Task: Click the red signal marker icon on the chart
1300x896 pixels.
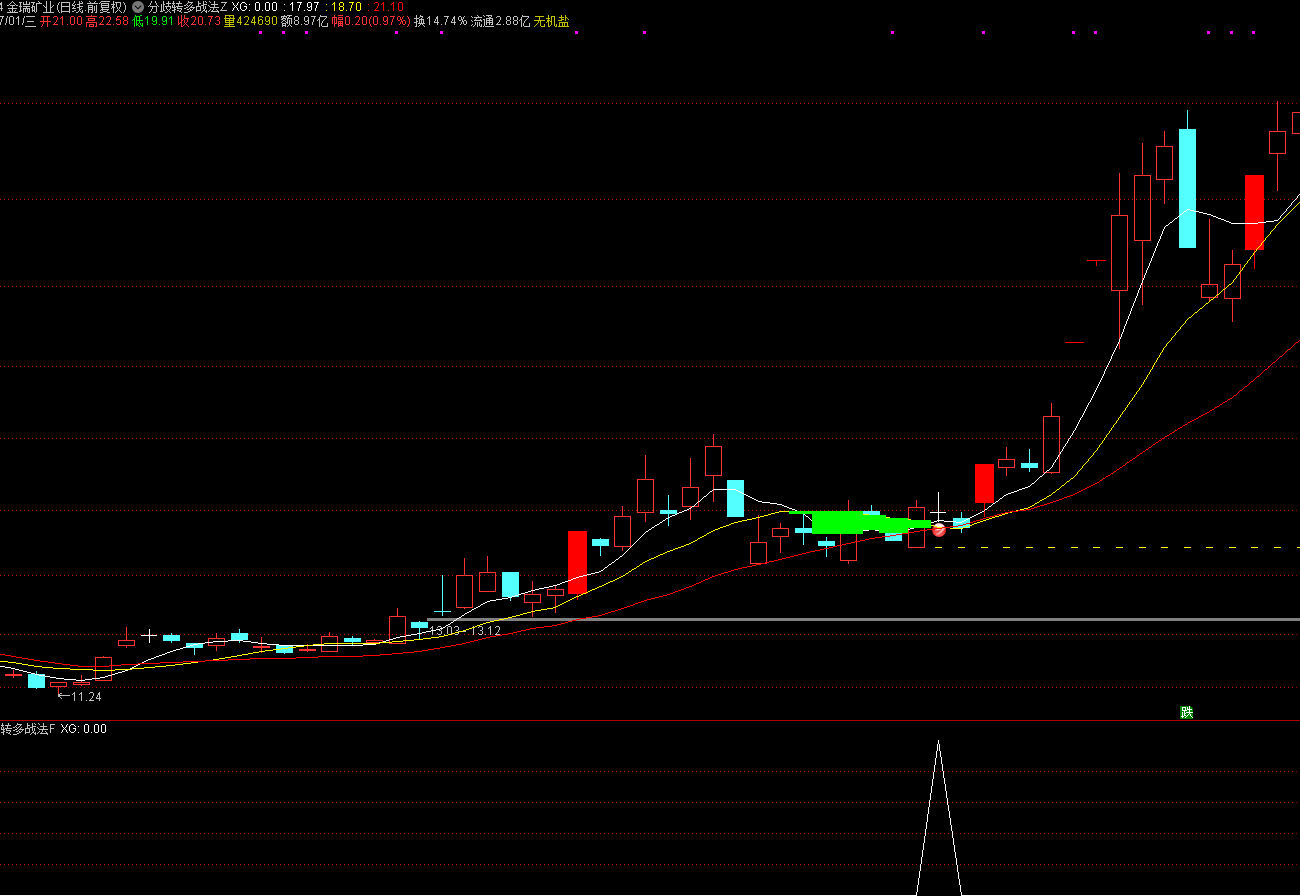Action: pyautogui.click(x=939, y=530)
